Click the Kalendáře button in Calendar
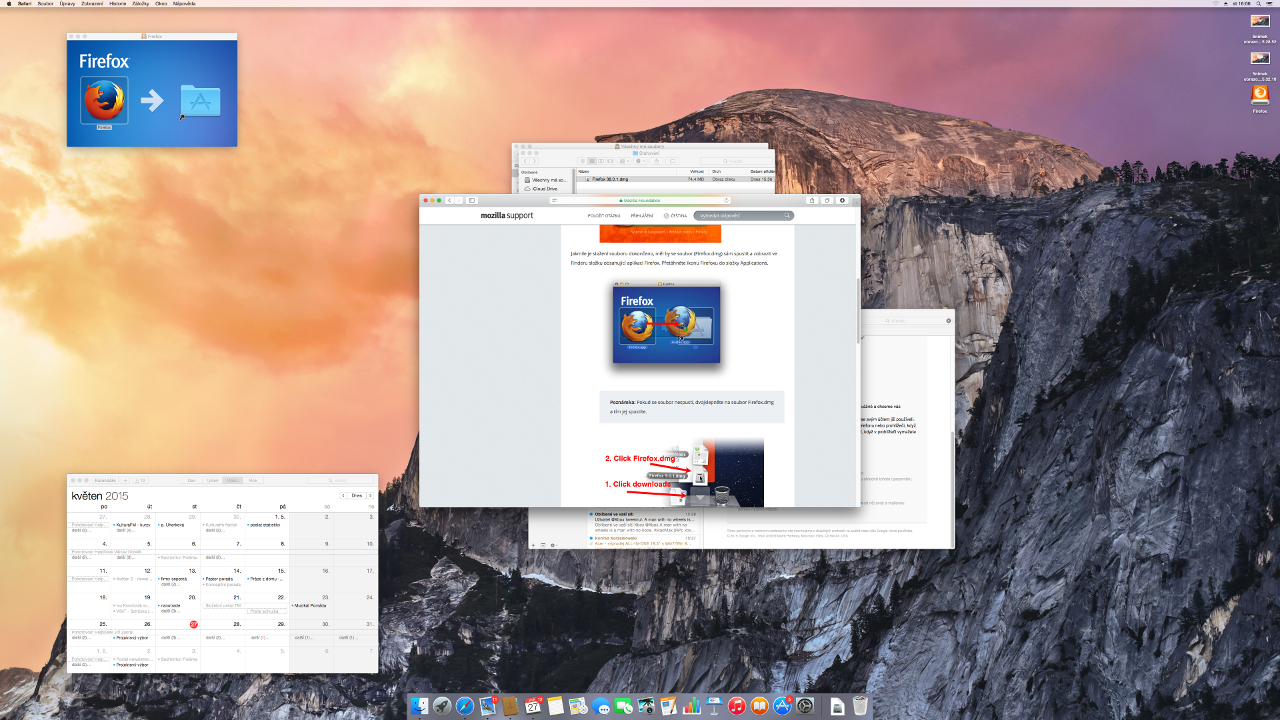 105,481
